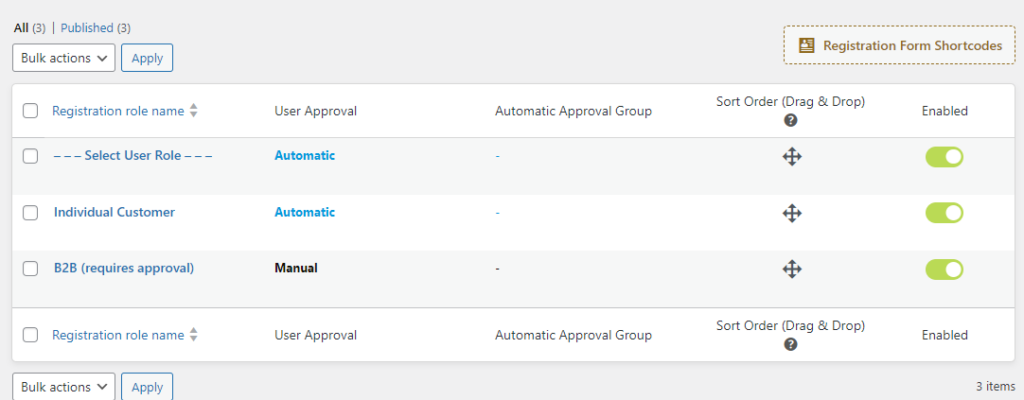Viewport: 1024px width, 400px height.
Task: Tick the select-all checkbox in table header
Action: point(31,111)
